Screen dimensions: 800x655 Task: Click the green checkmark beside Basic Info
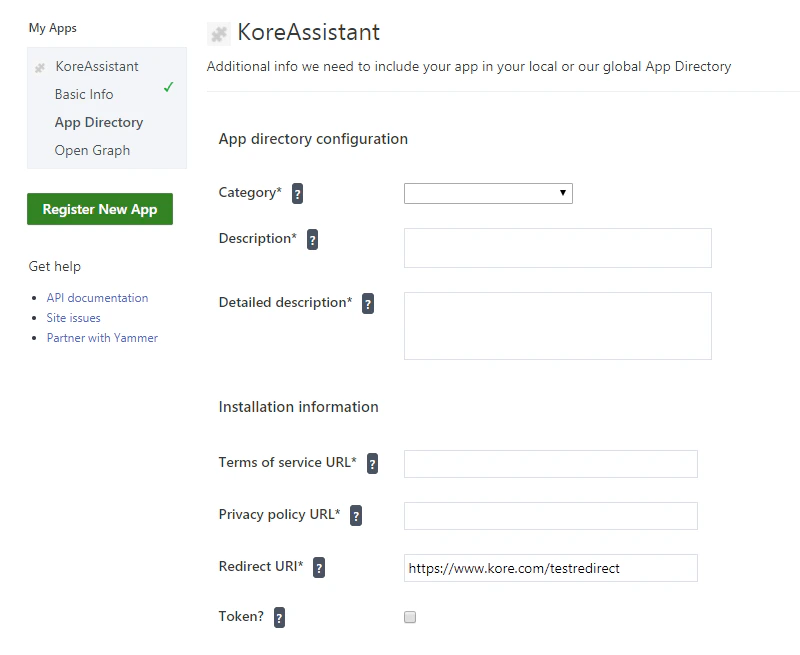[169, 88]
